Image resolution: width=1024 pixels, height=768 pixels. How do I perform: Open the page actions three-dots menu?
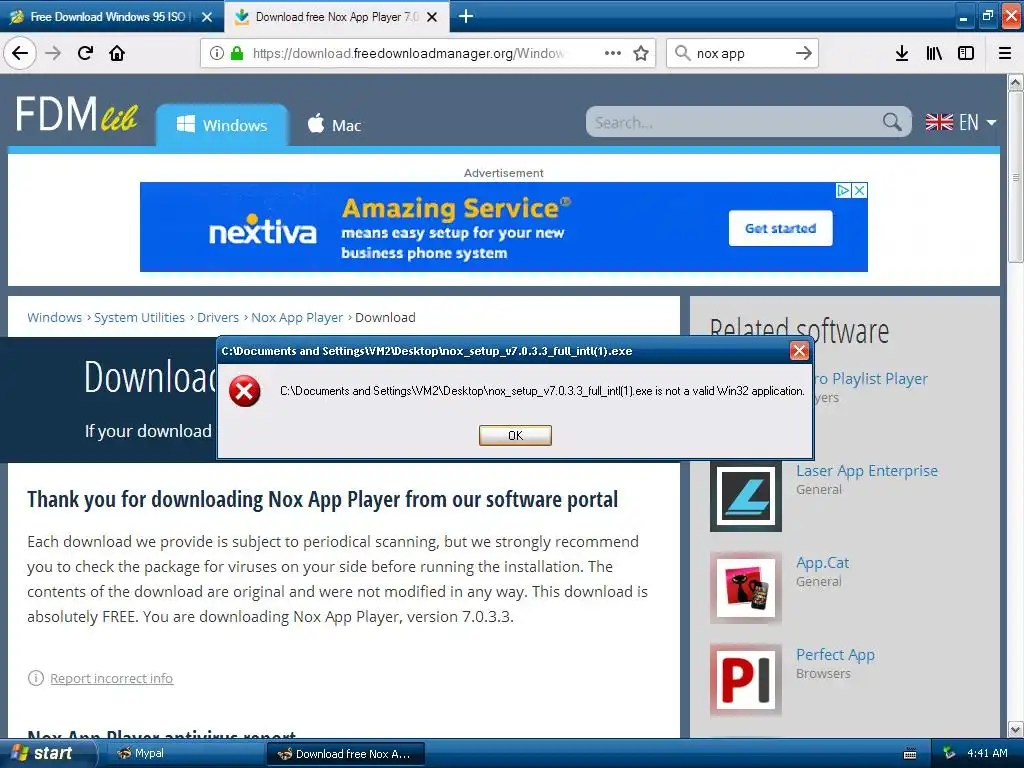point(613,53)
